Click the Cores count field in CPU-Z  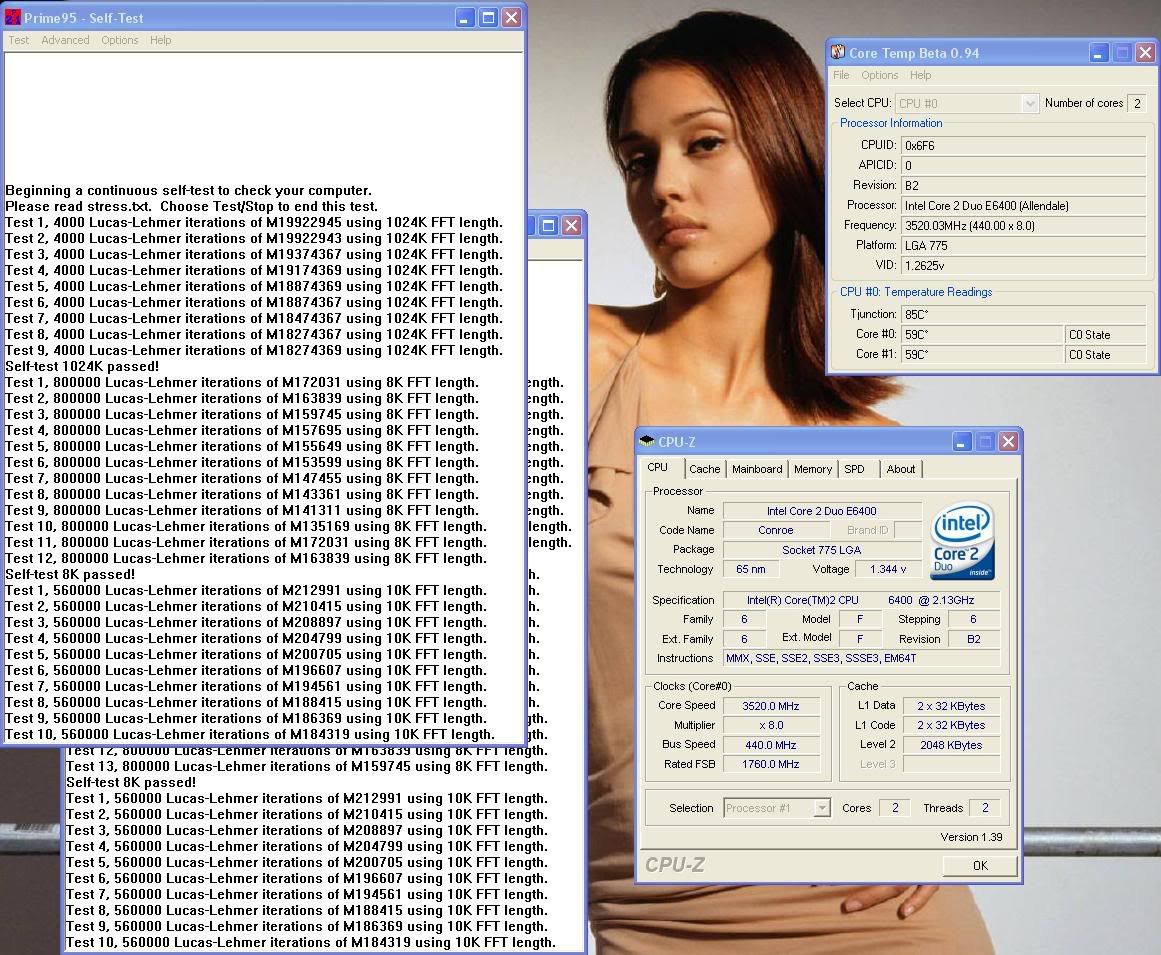tap(895, 808)
